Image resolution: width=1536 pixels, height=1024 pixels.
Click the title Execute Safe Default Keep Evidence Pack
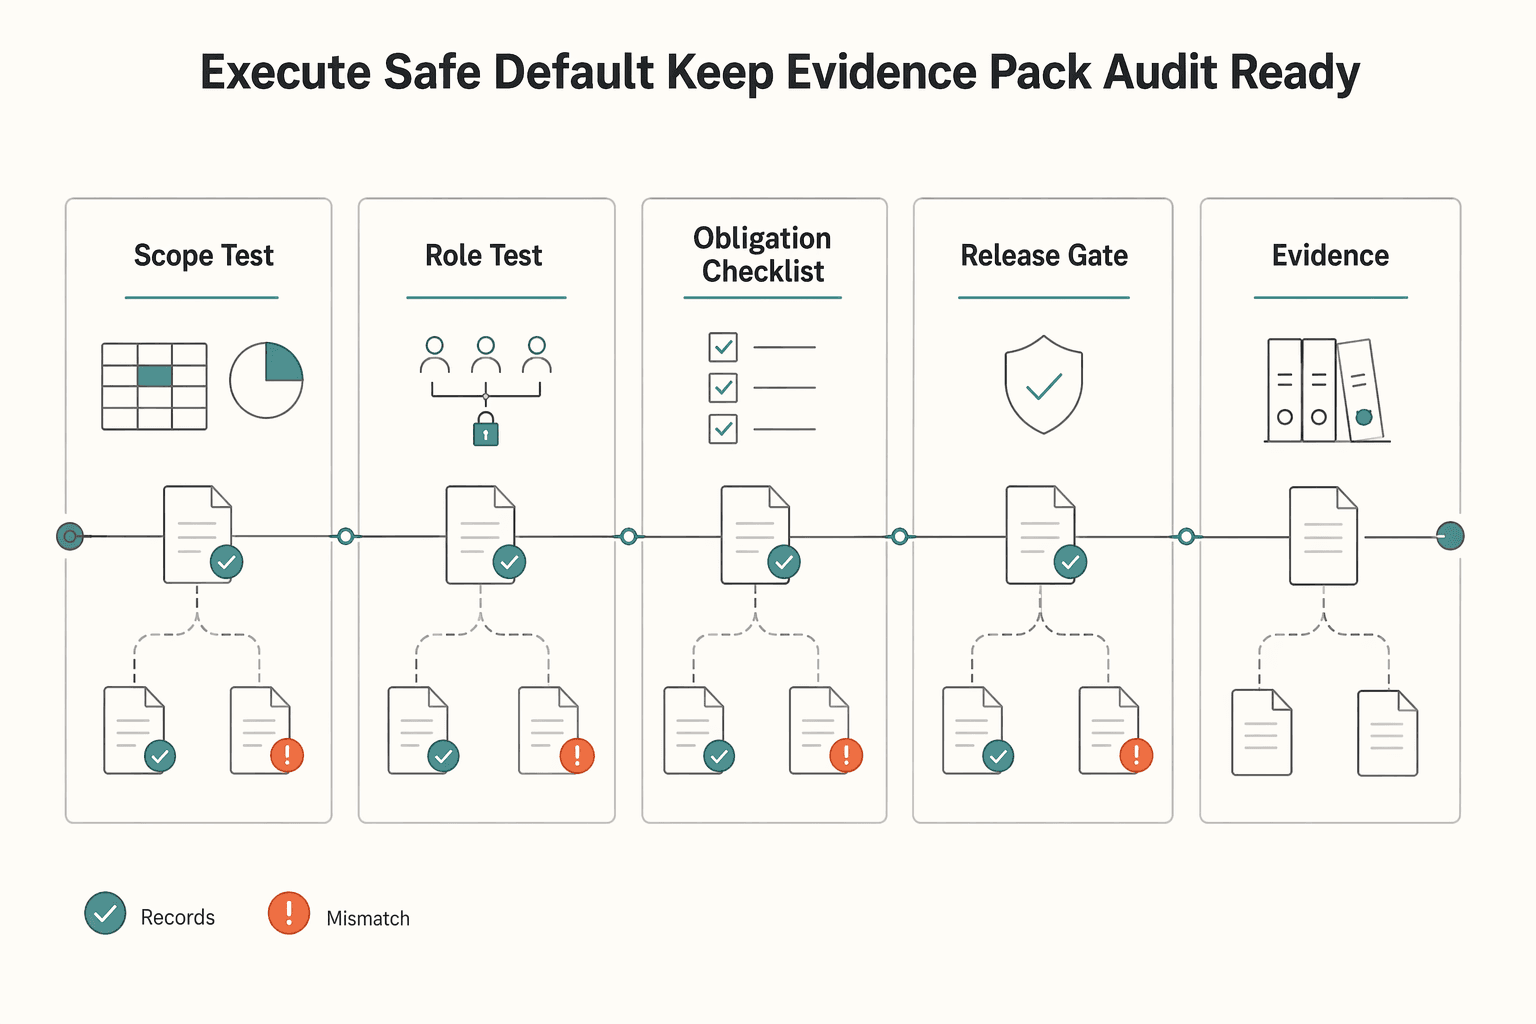645,72
